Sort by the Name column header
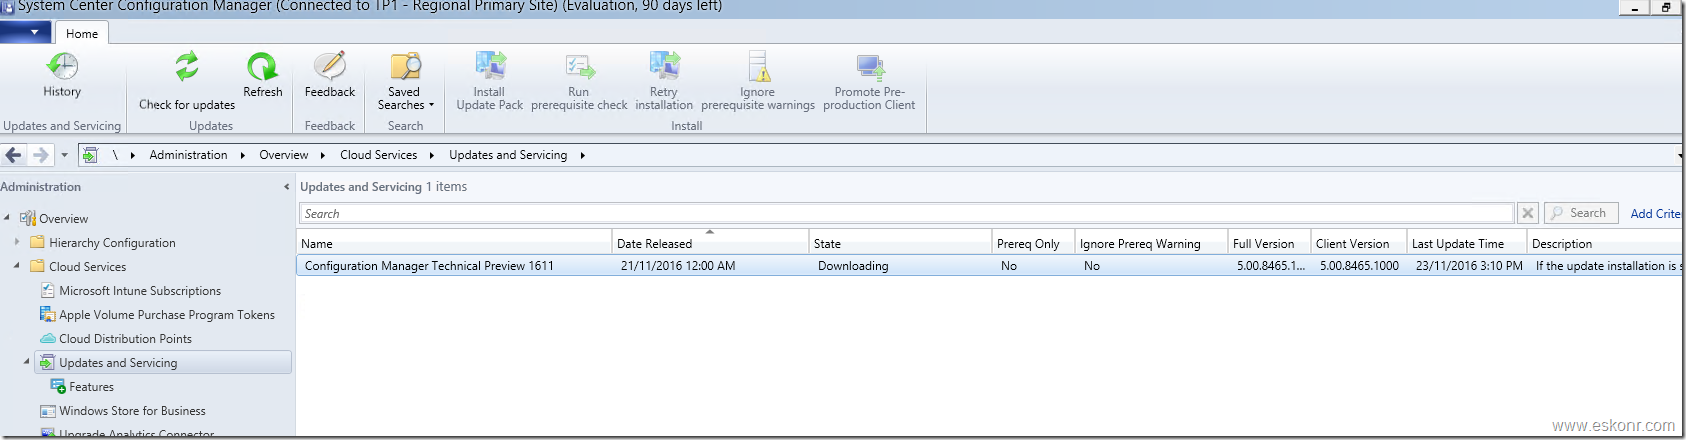 click(454, 243)
